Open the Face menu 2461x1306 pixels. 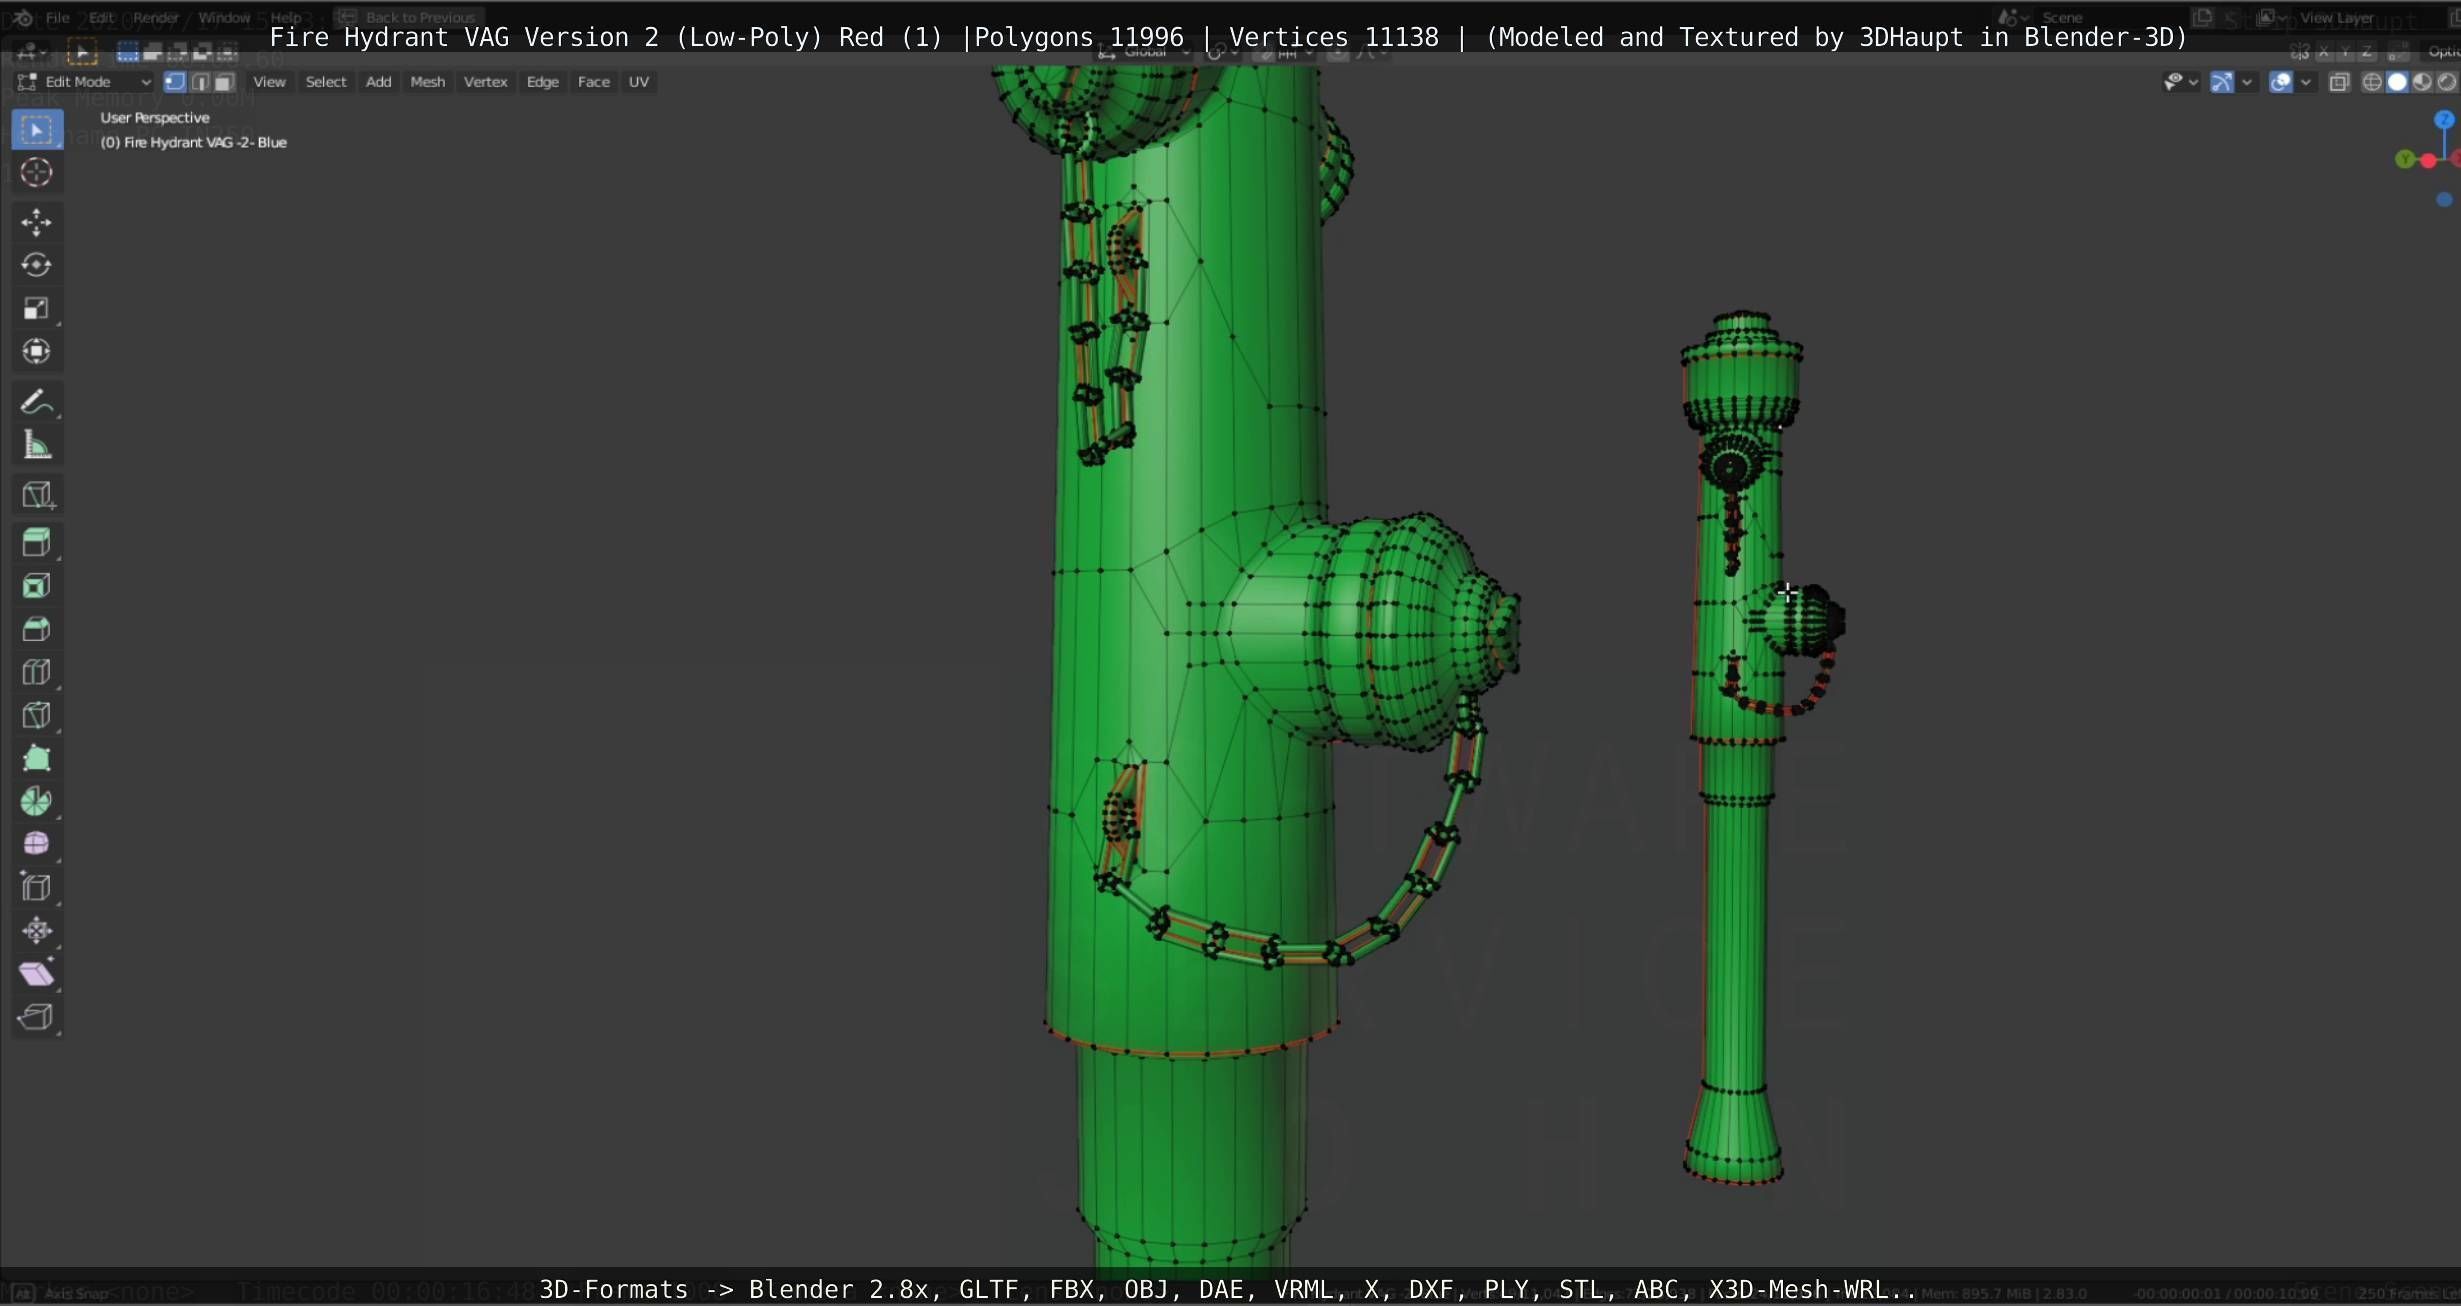point(593,82)
